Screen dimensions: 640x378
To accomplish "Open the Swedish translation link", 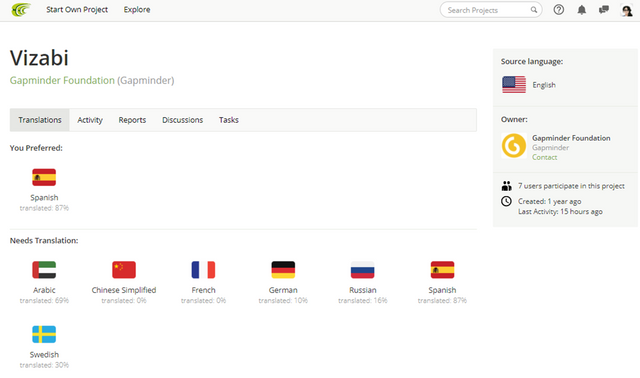I will pos(44,355).
